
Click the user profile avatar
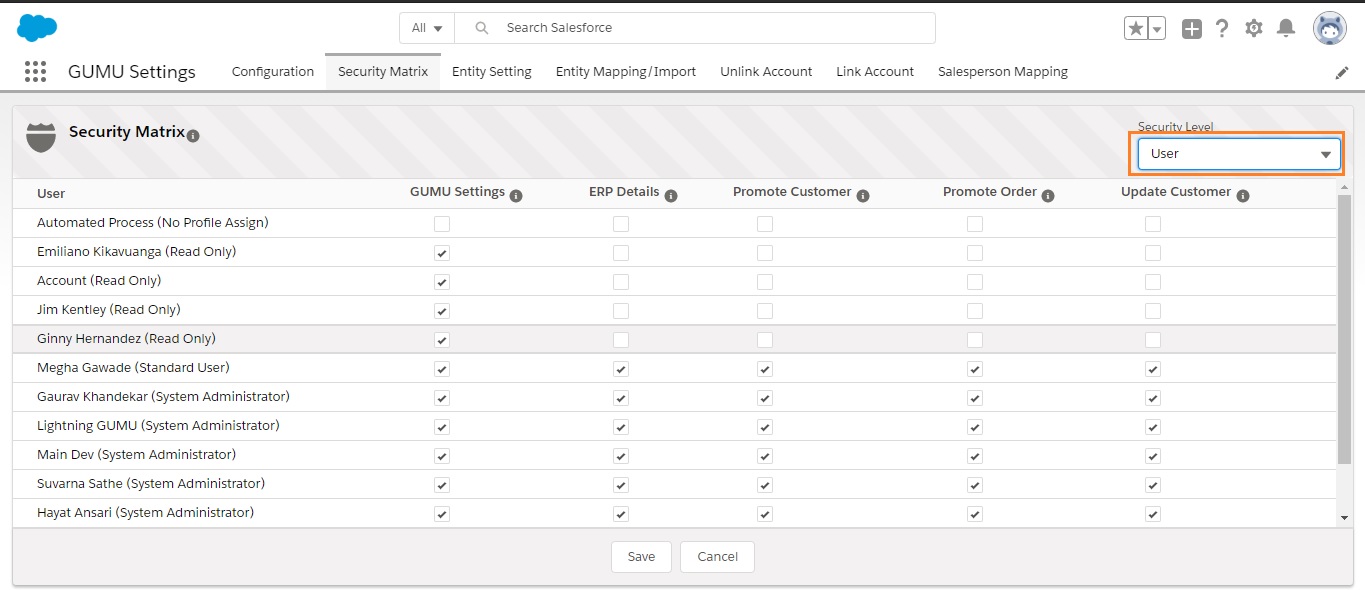(x=1330, y=29)
